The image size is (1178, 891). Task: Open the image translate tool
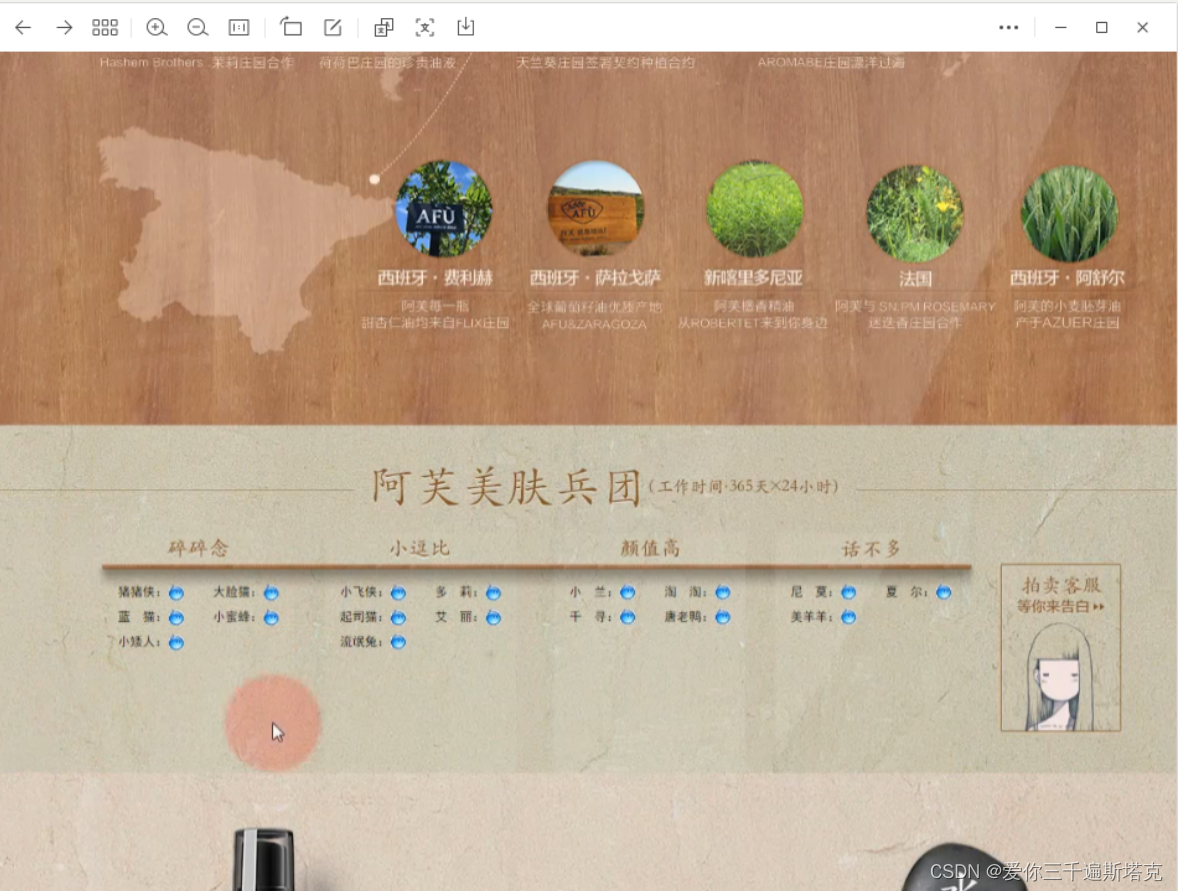[x=384, y=28]
